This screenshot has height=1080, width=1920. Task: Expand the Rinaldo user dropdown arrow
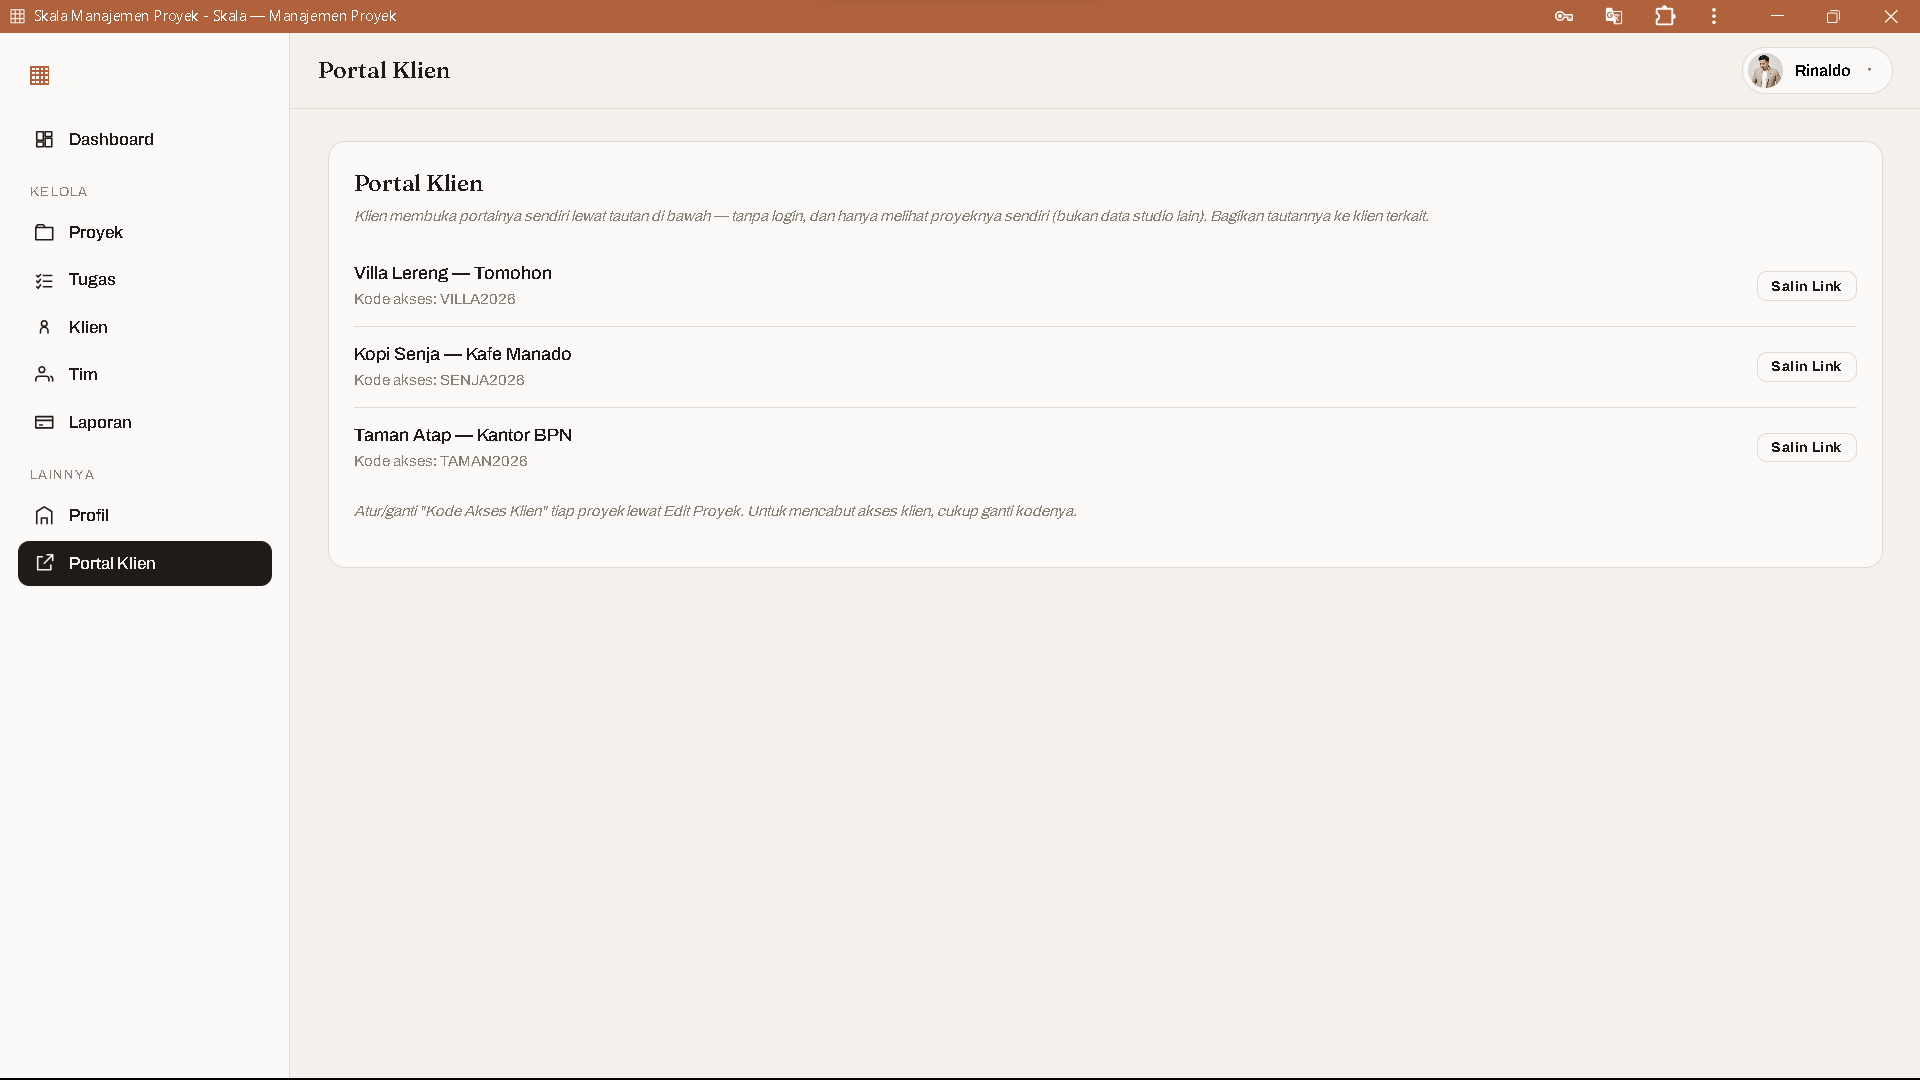1869,70
